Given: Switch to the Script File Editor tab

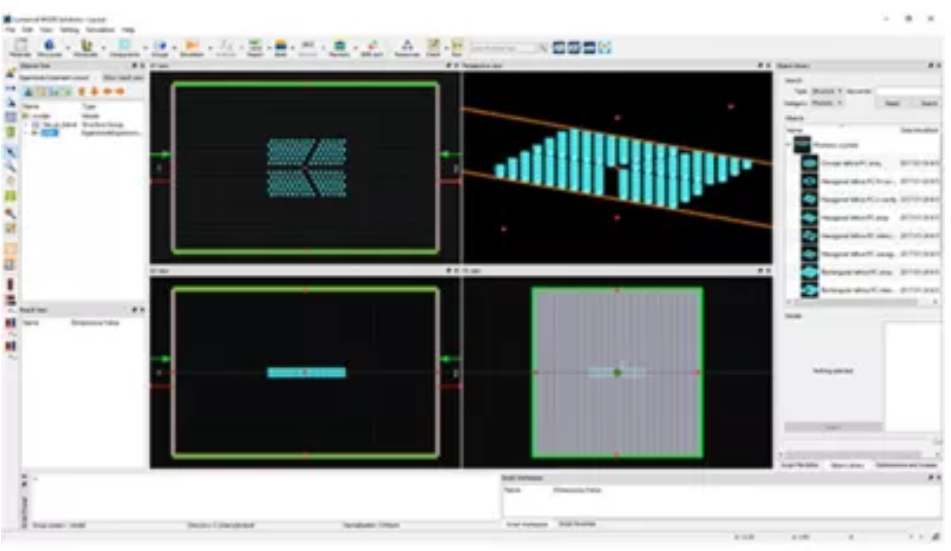Looking at the screenshot, I should coord(800,465).
